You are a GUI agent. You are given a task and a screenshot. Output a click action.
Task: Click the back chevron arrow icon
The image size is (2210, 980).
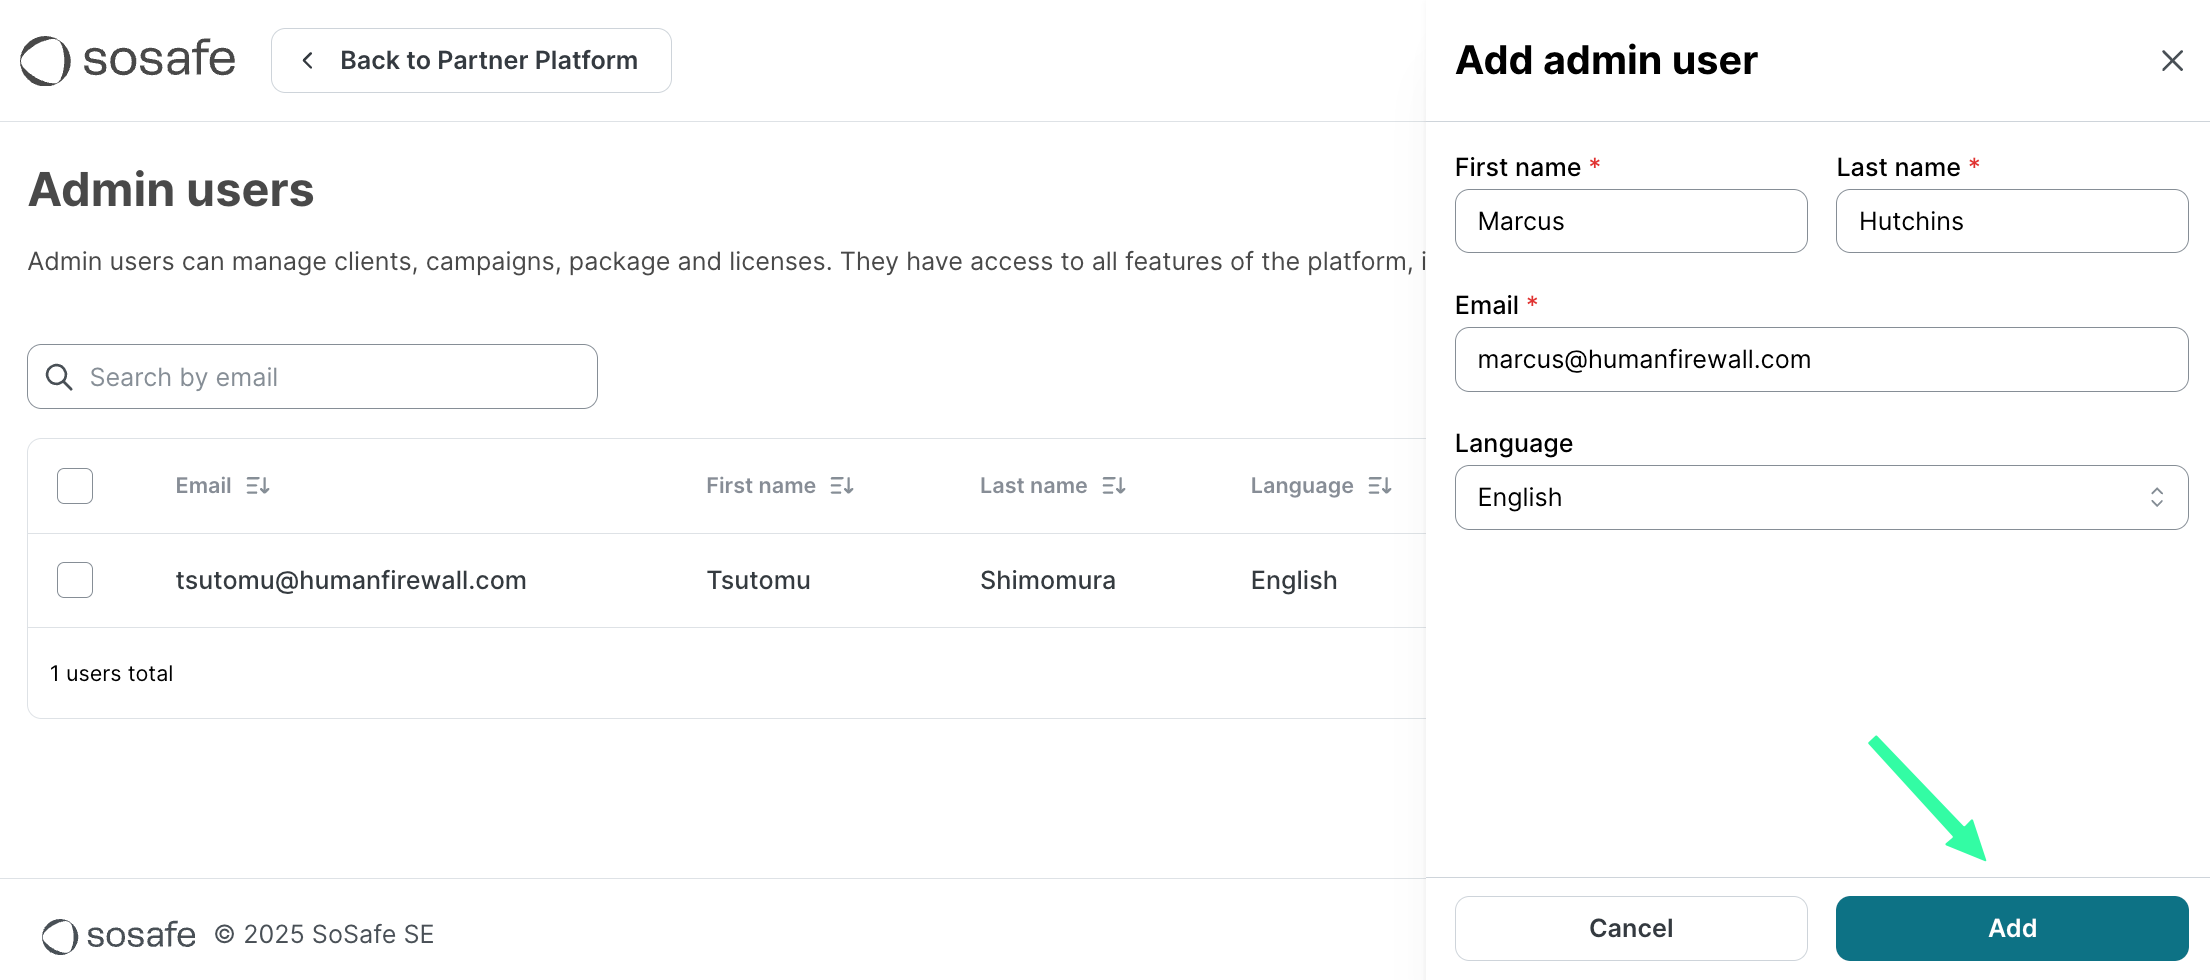tap(308, 61)
